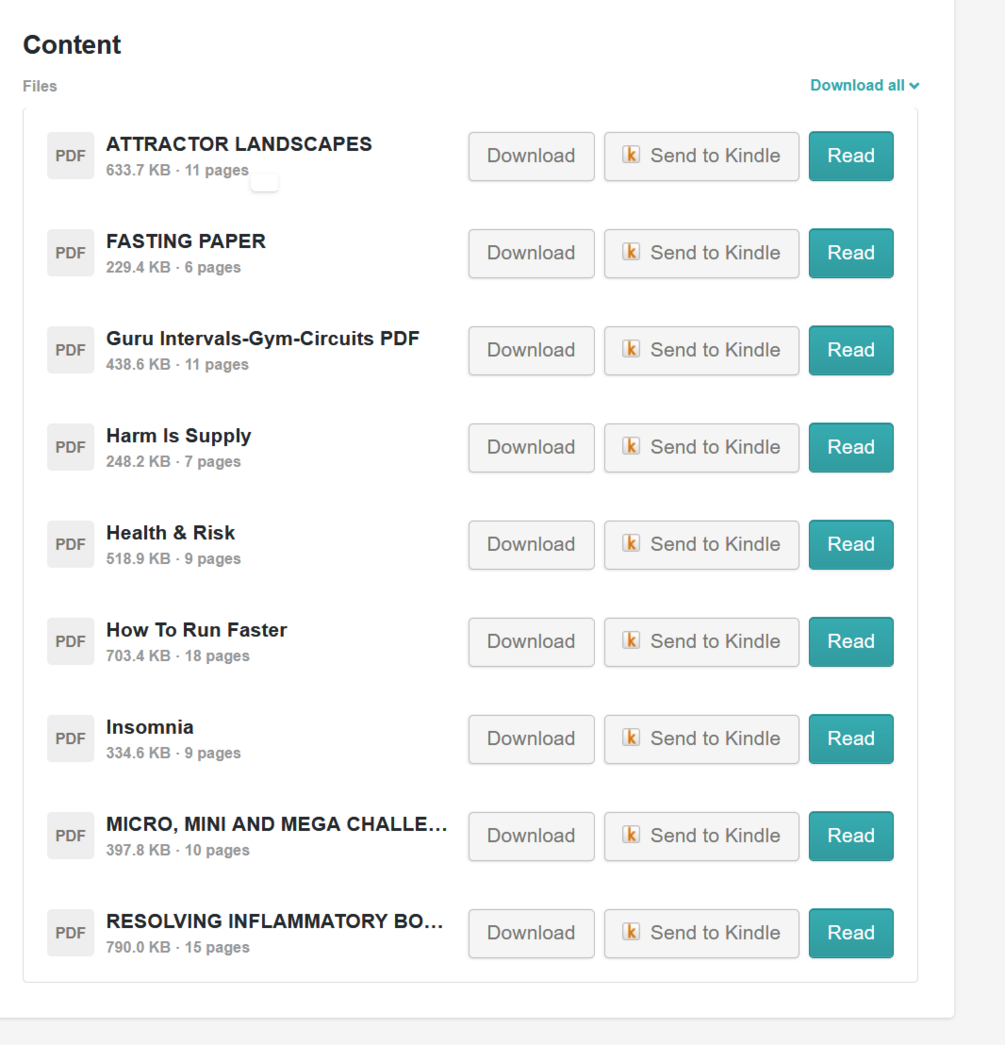Viewport: 1005px width, 1045px height.
Task: Click the PDF icon next to Insomnia
Action: [x=70, y=739]
